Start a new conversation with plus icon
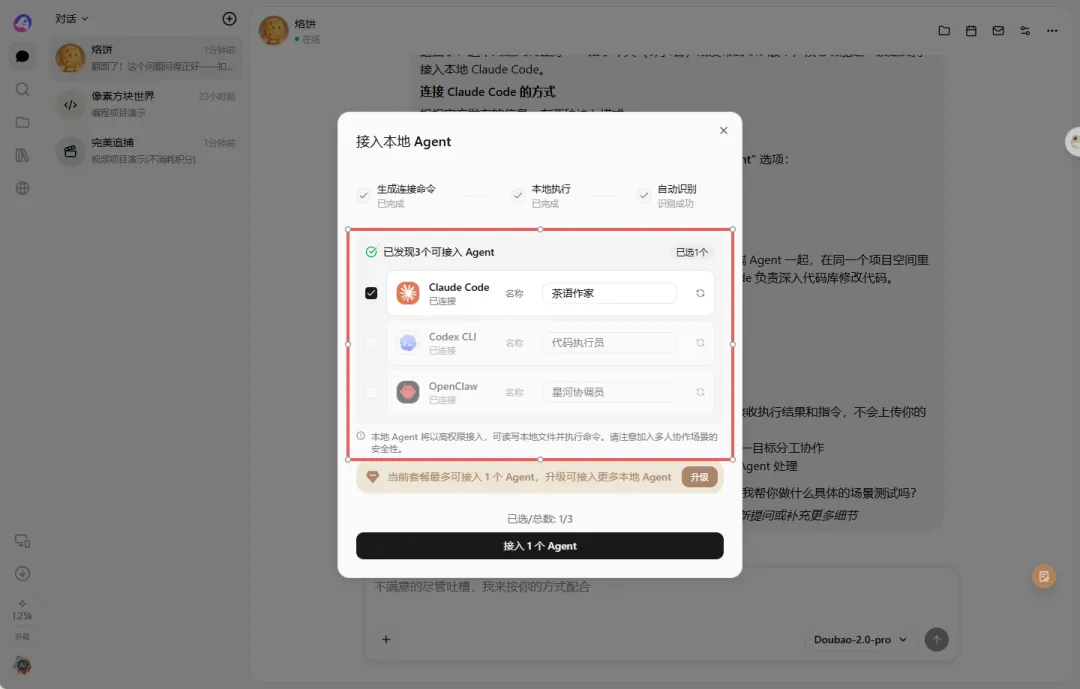 [229, 19]
